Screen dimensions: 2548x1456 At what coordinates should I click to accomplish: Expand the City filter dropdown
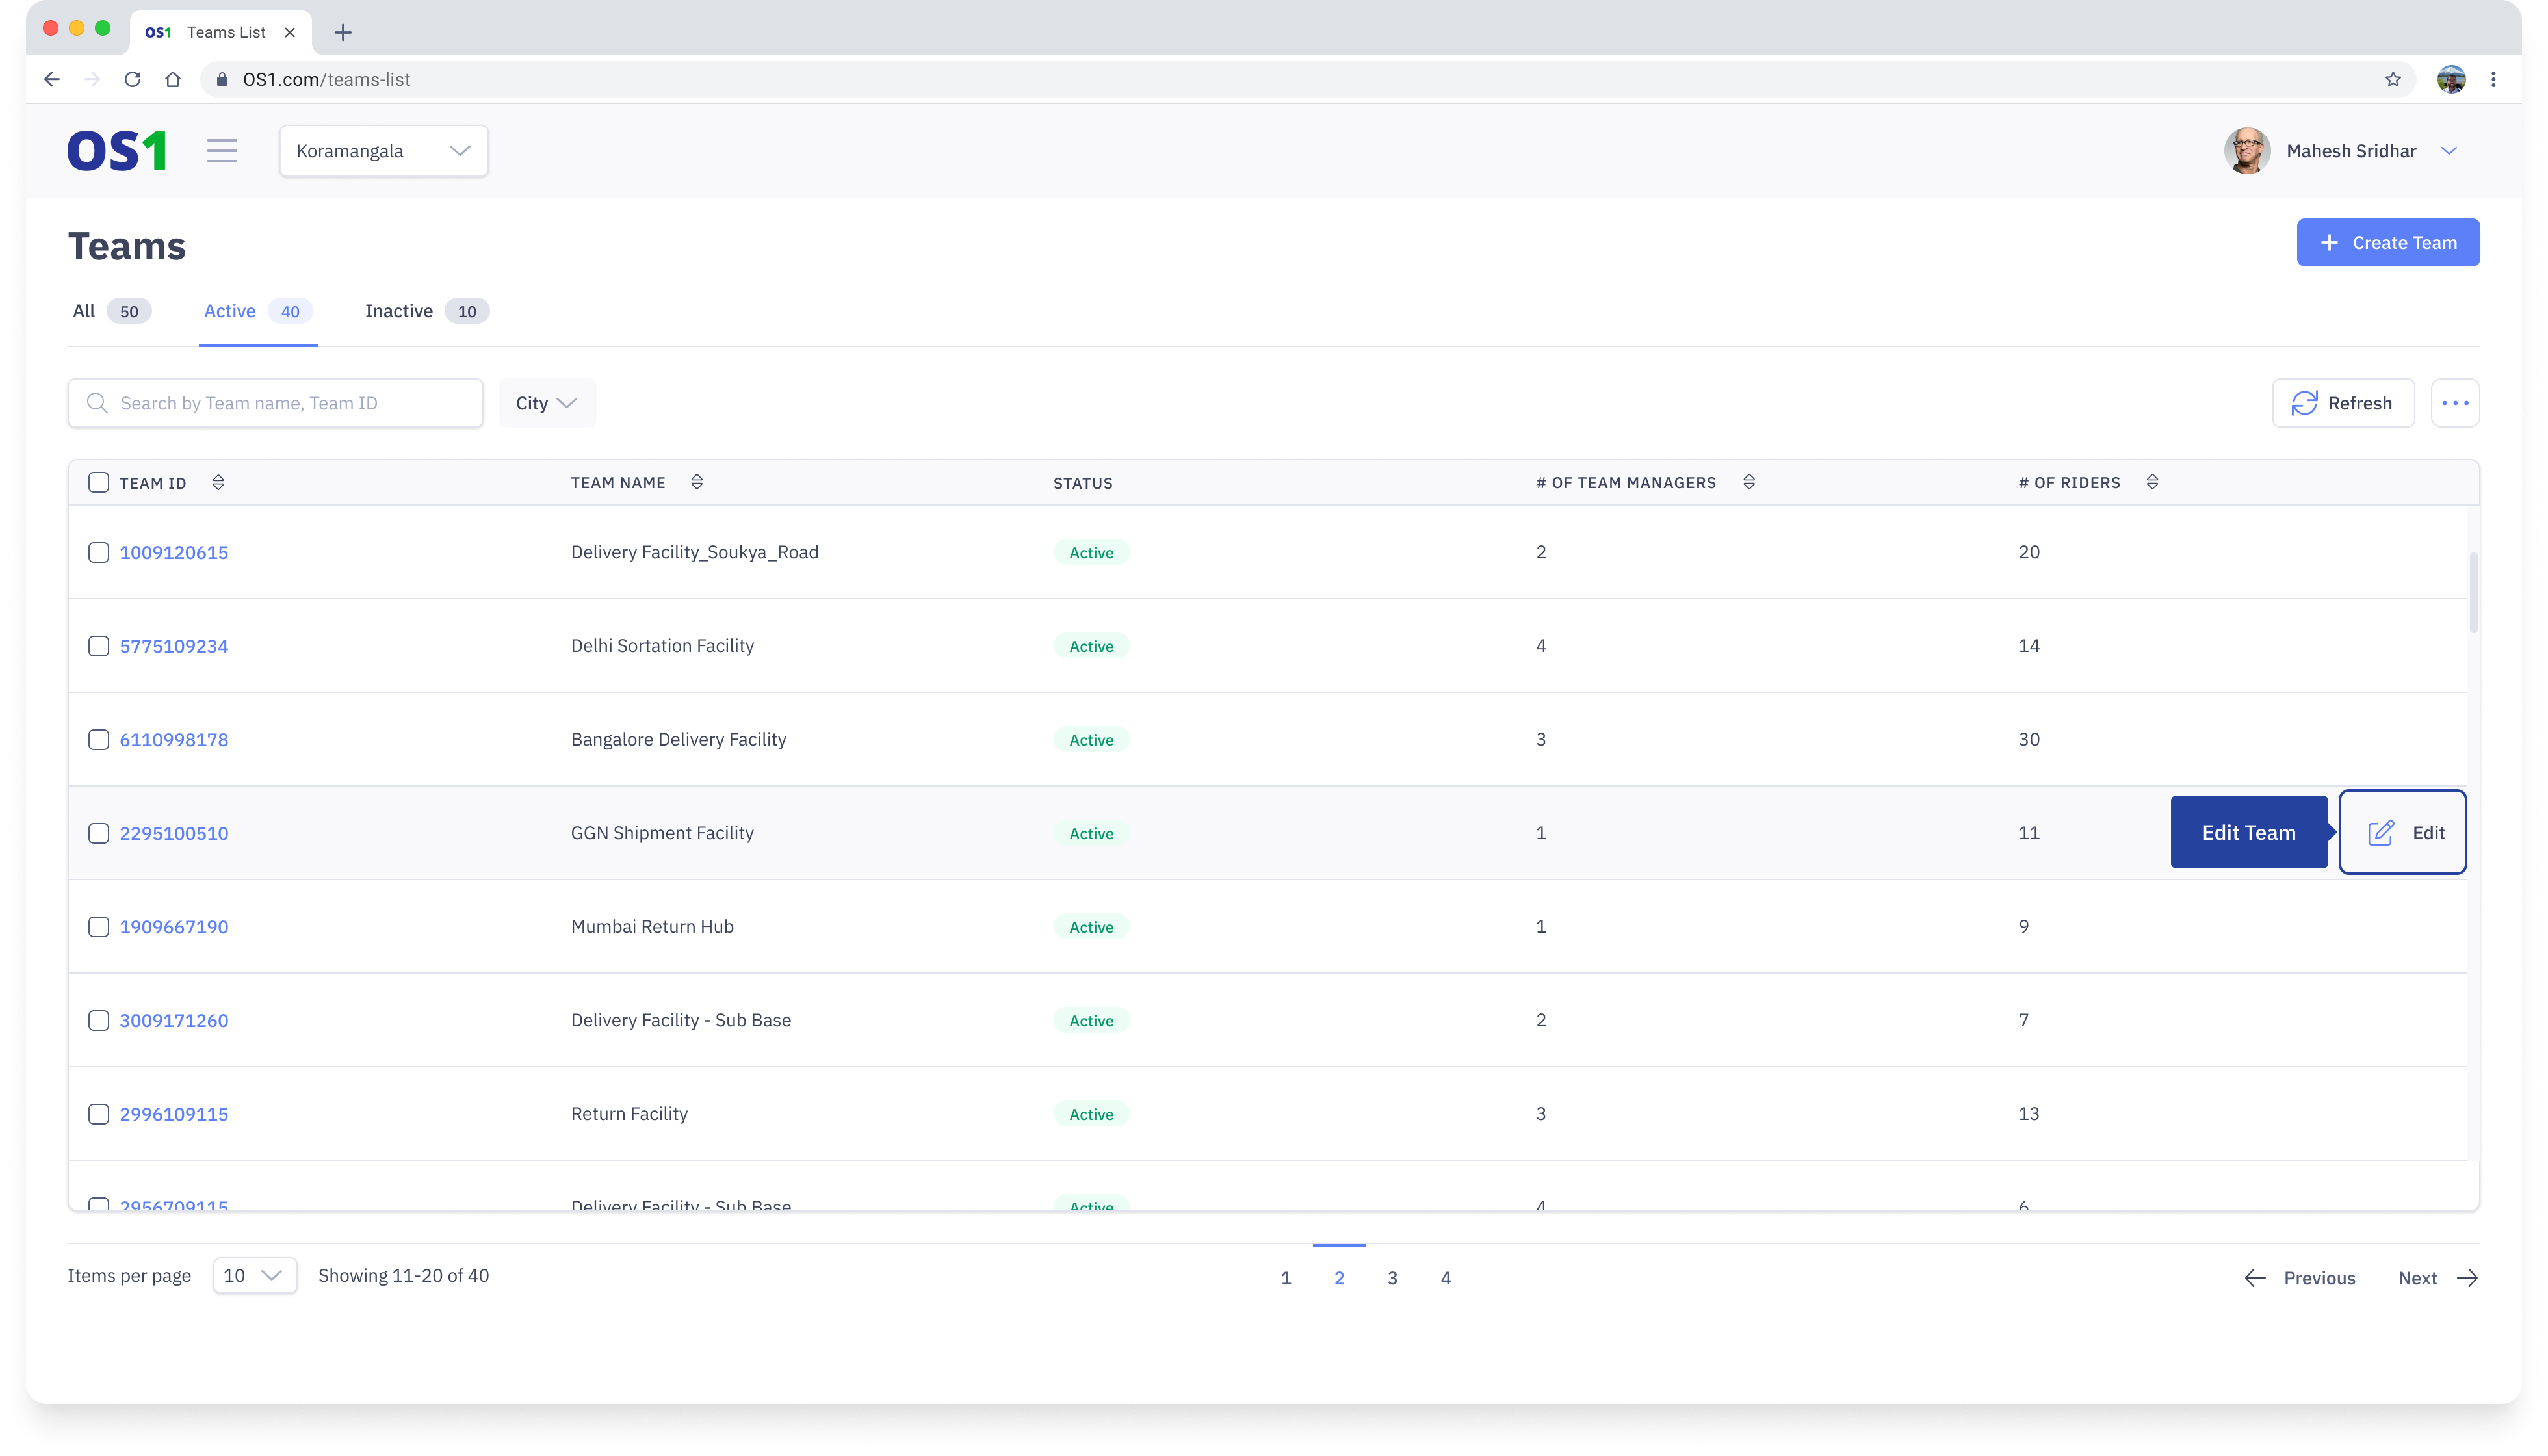pos(546,403)
